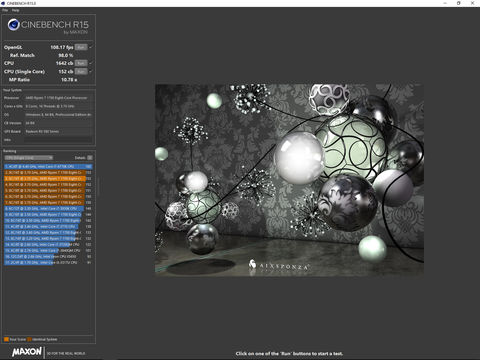Click the Cinebench R15 sphere logo
The height and width of the screenshot is (360, 480).
(13, 25)
